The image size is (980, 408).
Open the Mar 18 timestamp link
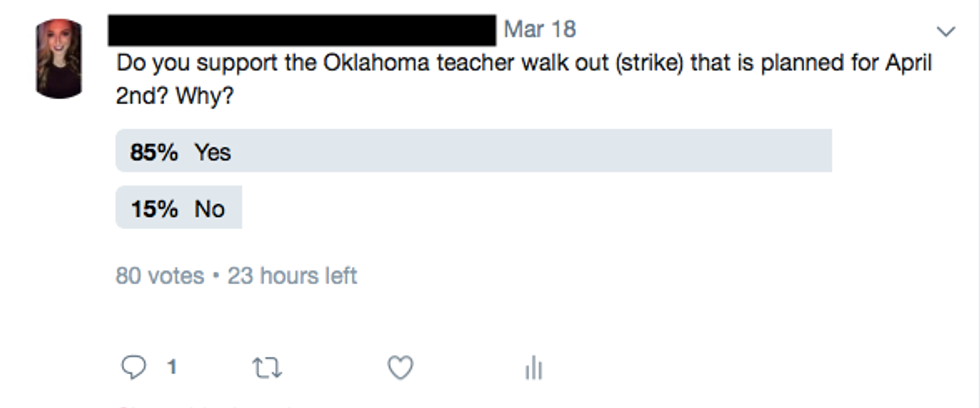[540, 29]
